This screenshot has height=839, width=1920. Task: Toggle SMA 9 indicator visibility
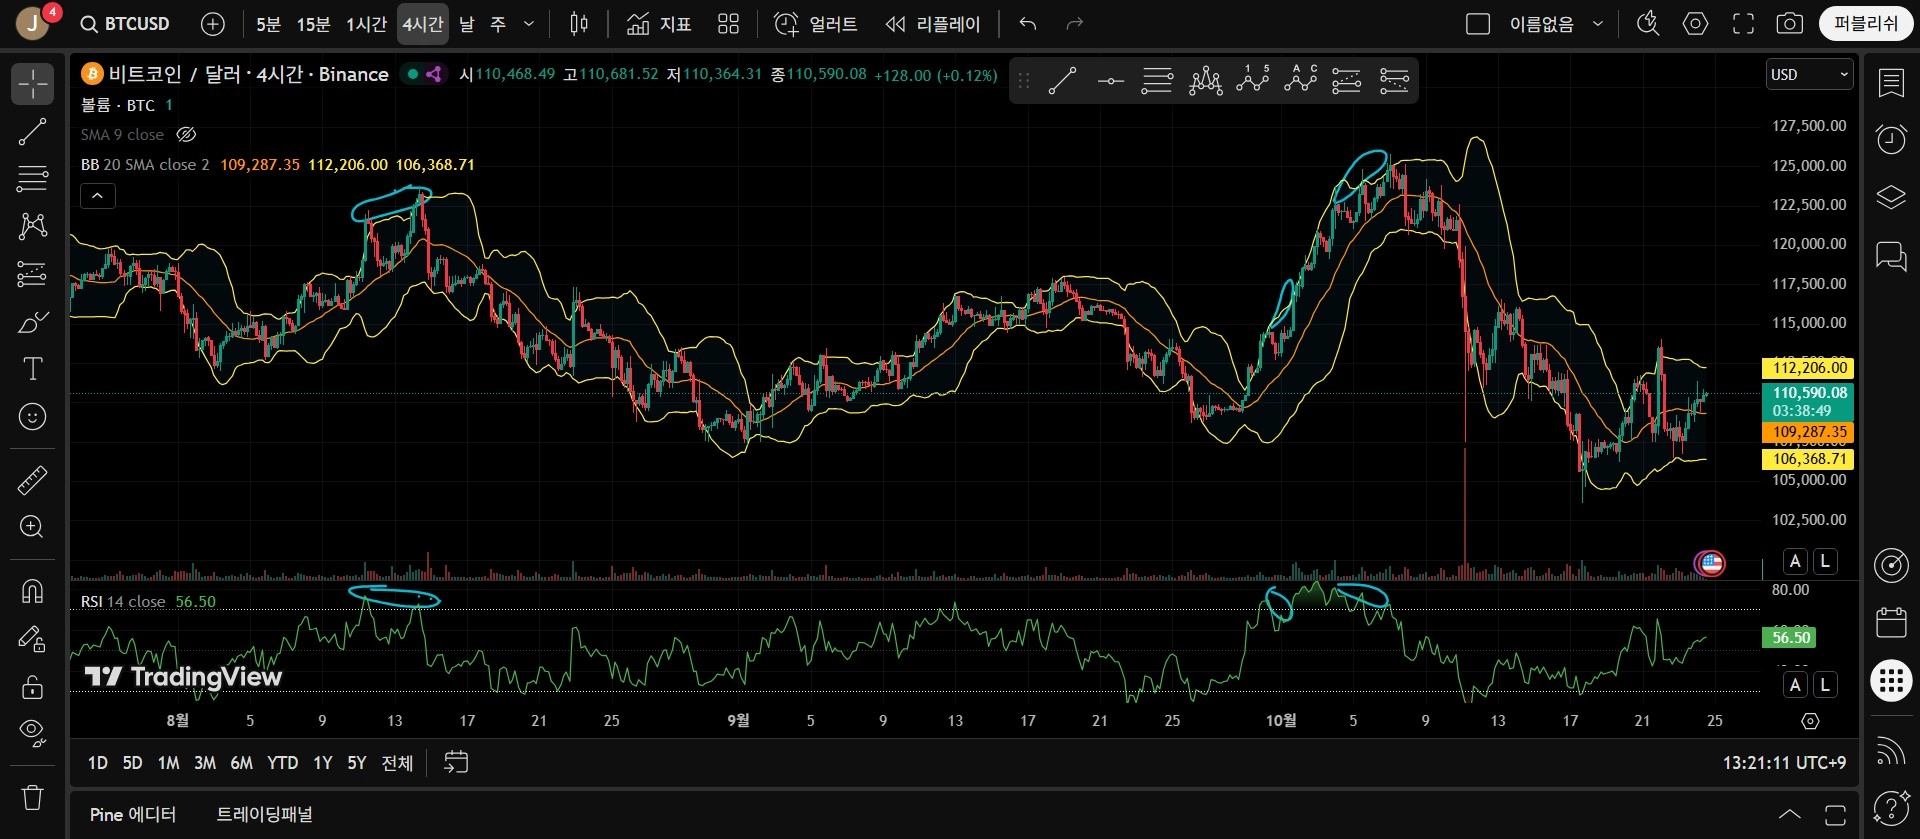click(x=186, y=135)
